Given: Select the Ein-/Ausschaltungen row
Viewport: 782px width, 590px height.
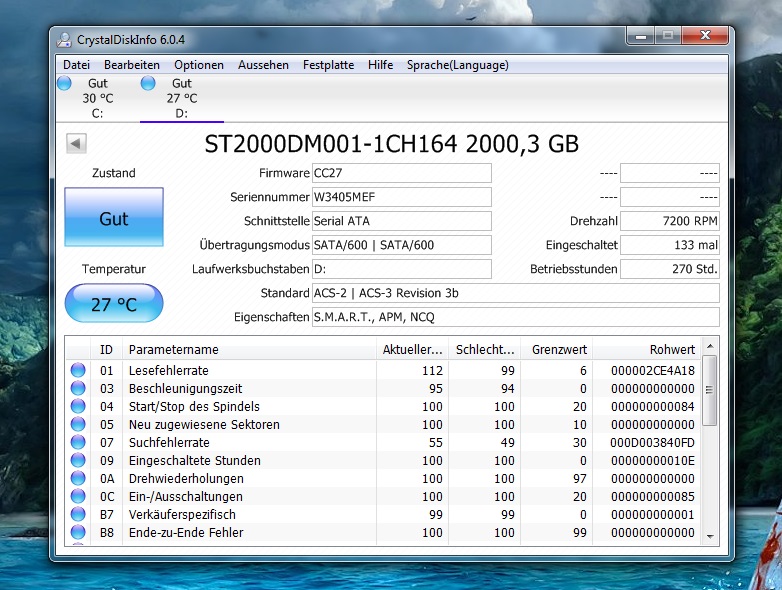Looking at the screenshot, I should click(x=383, y=496).
